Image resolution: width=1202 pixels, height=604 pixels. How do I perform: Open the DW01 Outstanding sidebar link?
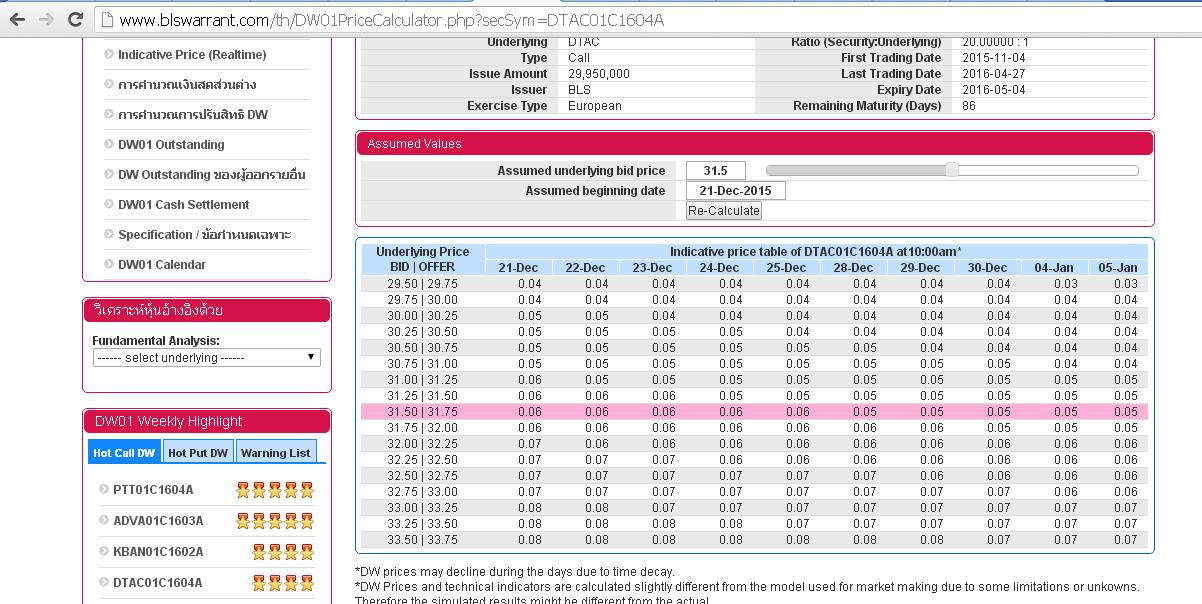tap(171, 144)
